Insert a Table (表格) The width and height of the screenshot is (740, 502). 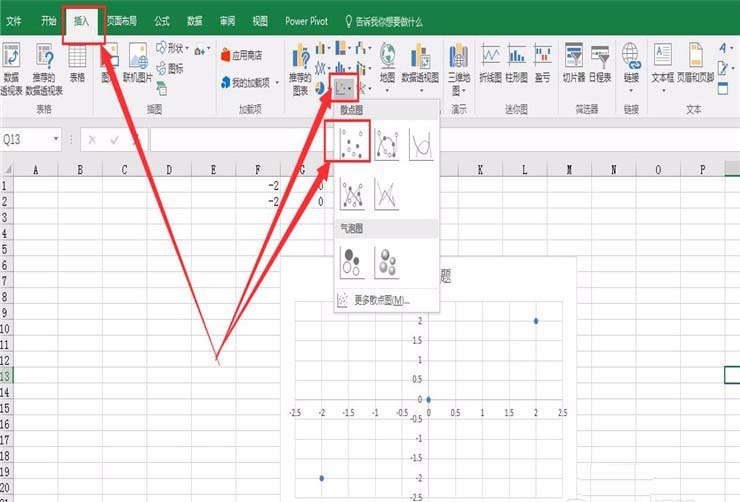tap(77, 64)
